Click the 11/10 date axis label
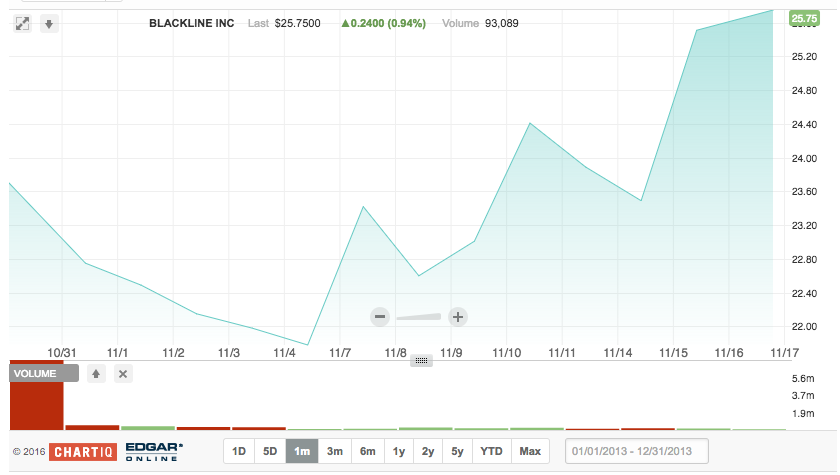840x475 pixels. 506,353
